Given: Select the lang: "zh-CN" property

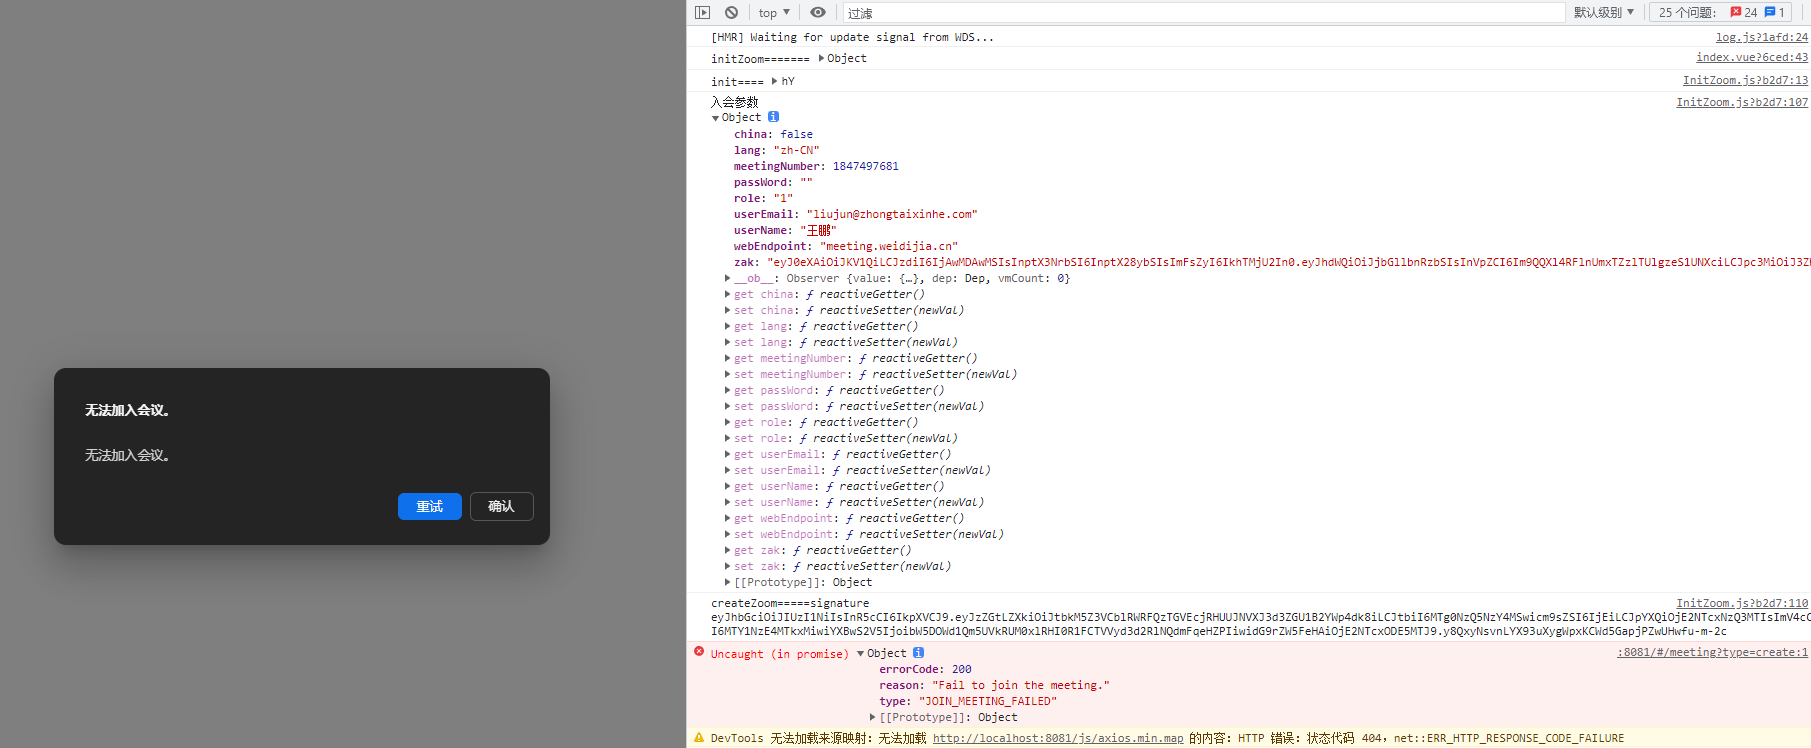Looking at the screenshot, I should tap(776, 150).
